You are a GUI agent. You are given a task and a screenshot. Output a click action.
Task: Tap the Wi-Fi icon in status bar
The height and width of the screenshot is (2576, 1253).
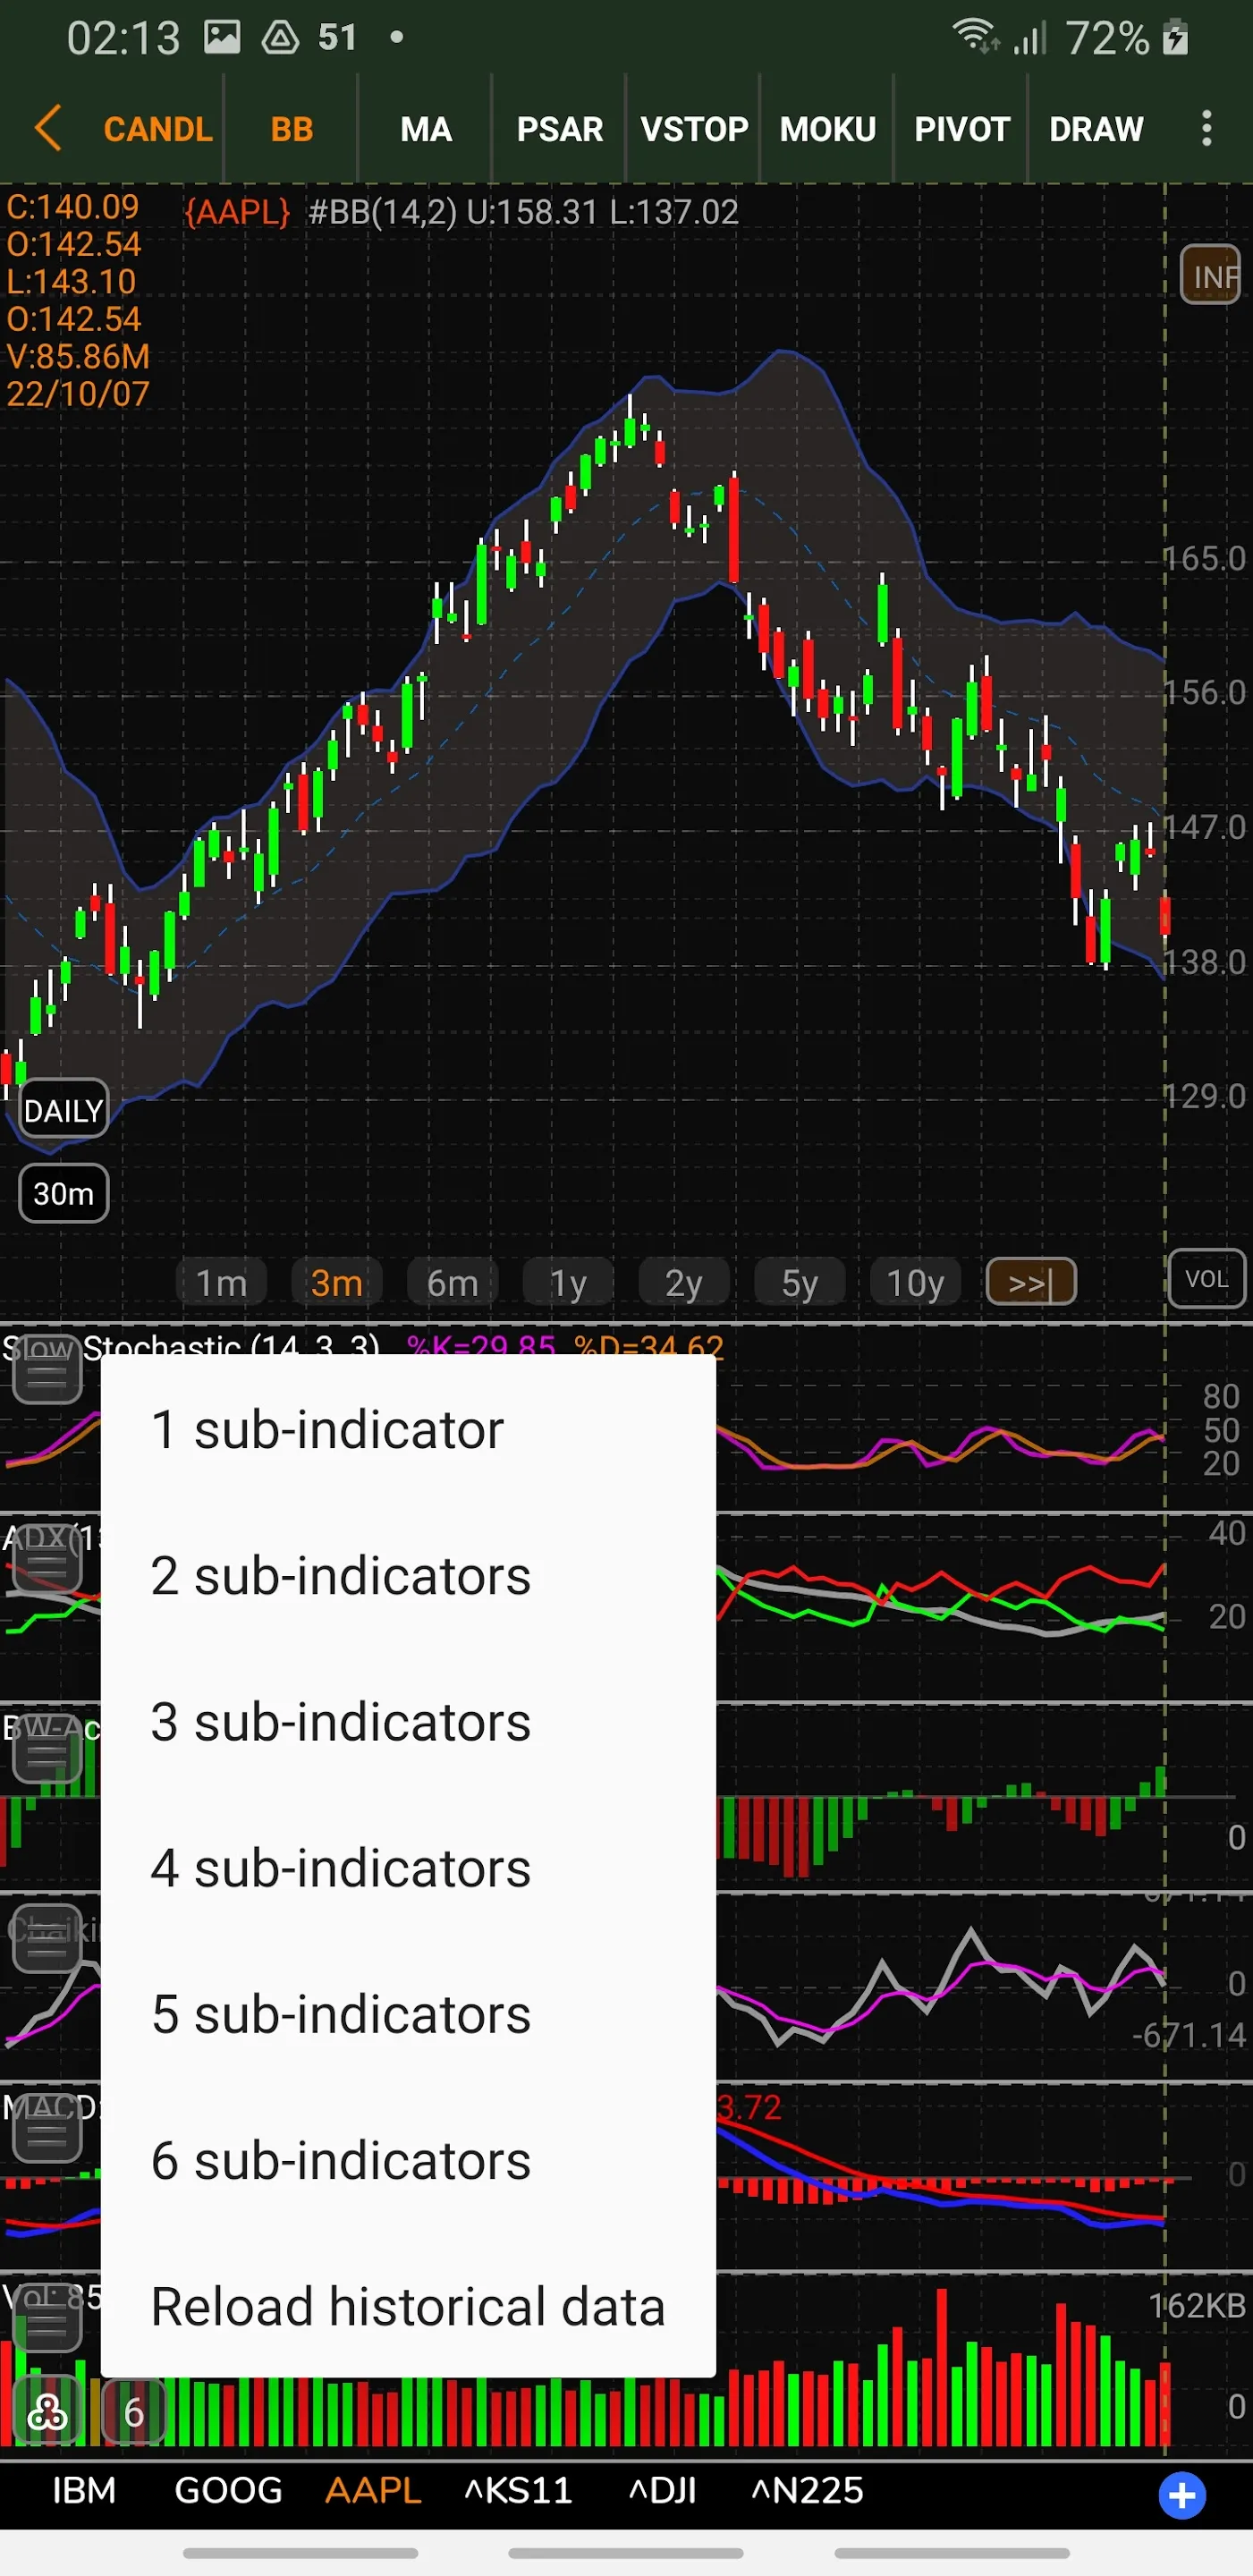(974, 36)
